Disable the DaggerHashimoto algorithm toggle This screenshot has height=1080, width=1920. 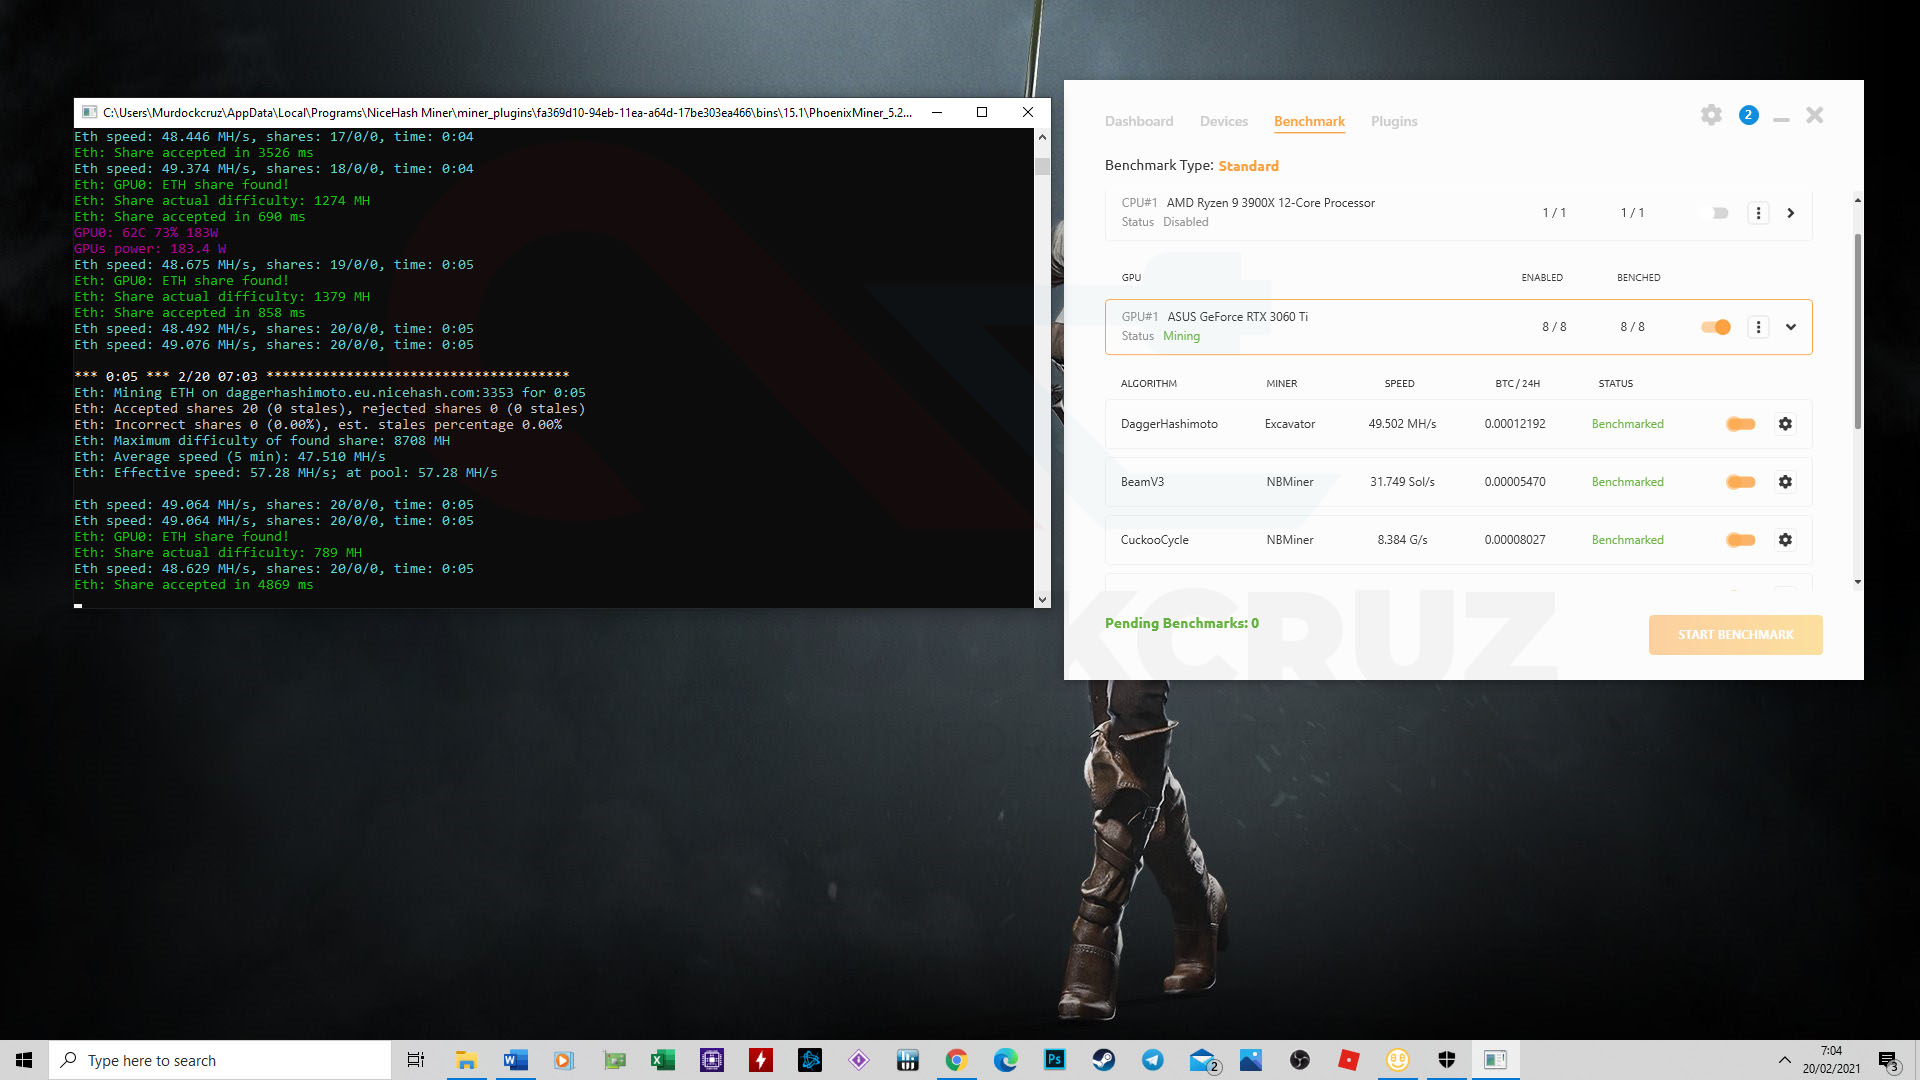(1740, 424)
